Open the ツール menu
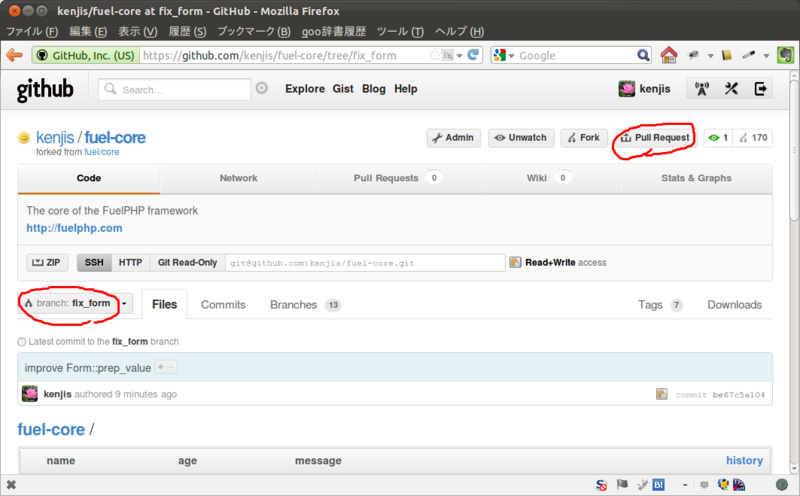 pos(400,32)
